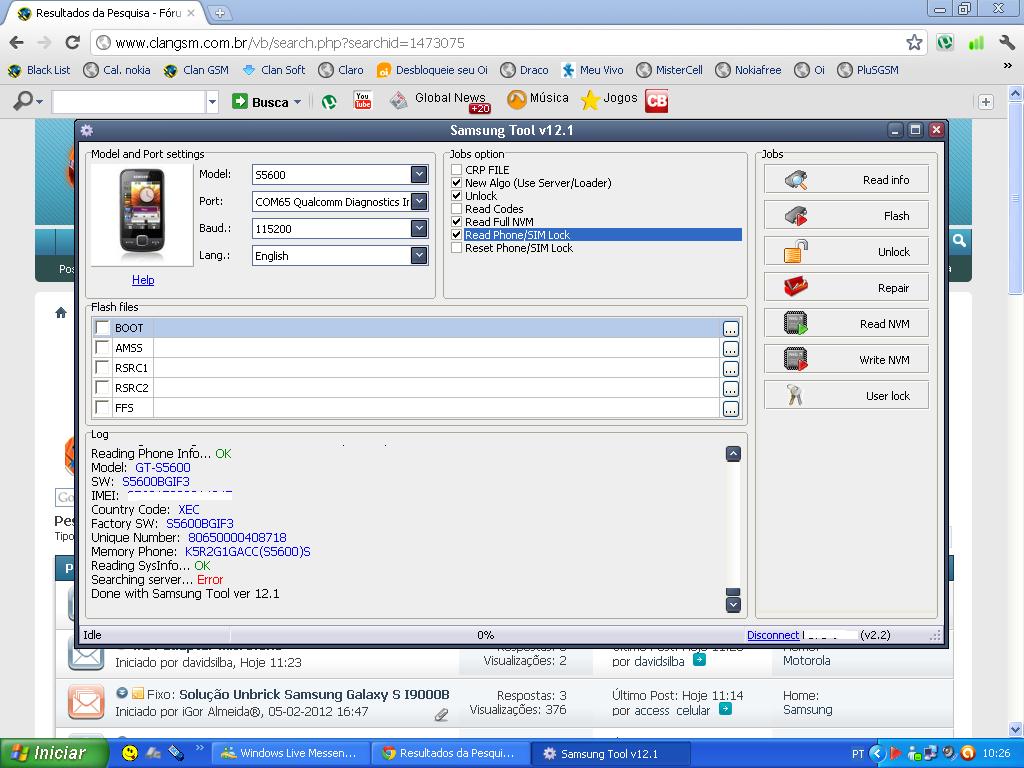The image size is (1024, 768).
Task: Open the Clan Soft bookmark
Action: coord(274,70)
